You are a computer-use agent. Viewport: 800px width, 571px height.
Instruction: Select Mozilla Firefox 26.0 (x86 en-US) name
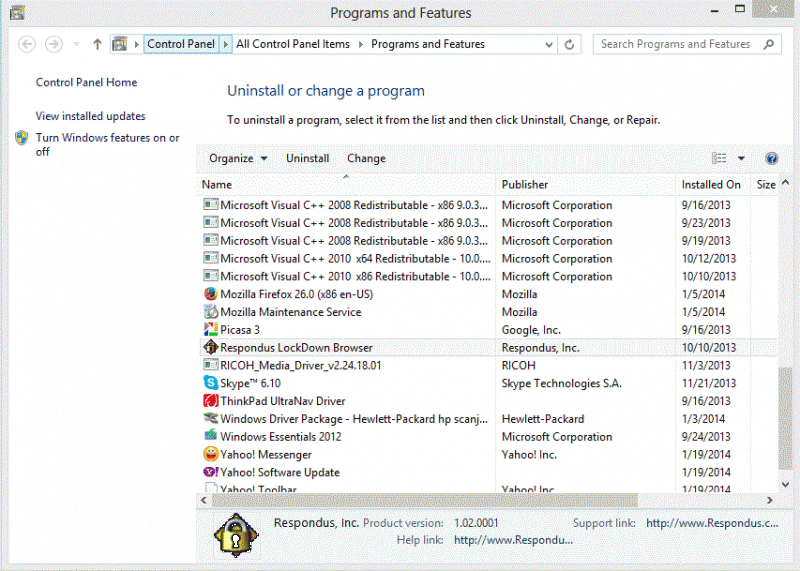tap(296, 294)
